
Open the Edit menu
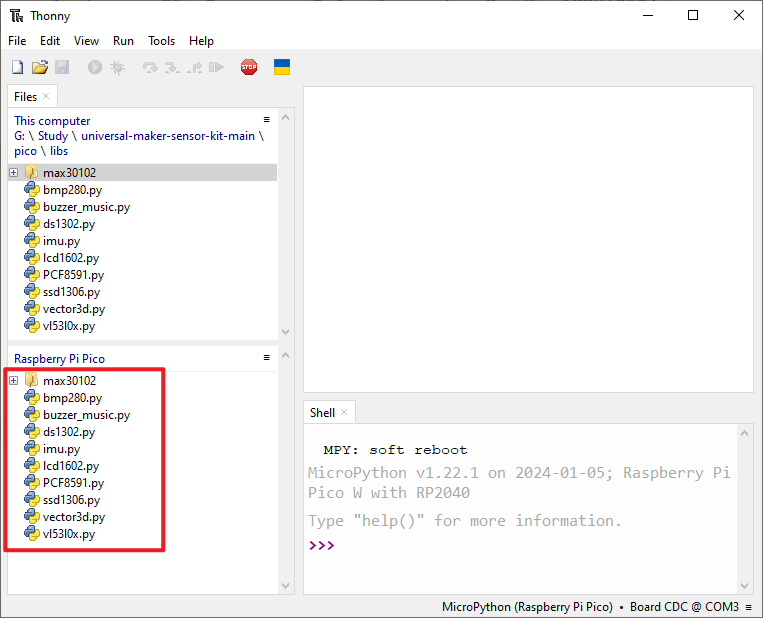point(50,41)
